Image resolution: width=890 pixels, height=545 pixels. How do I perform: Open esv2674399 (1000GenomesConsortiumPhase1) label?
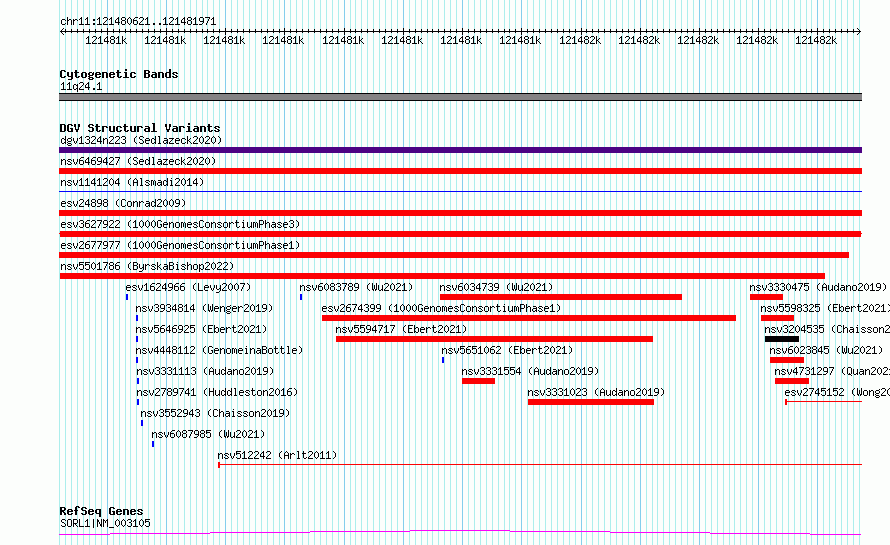441,308
